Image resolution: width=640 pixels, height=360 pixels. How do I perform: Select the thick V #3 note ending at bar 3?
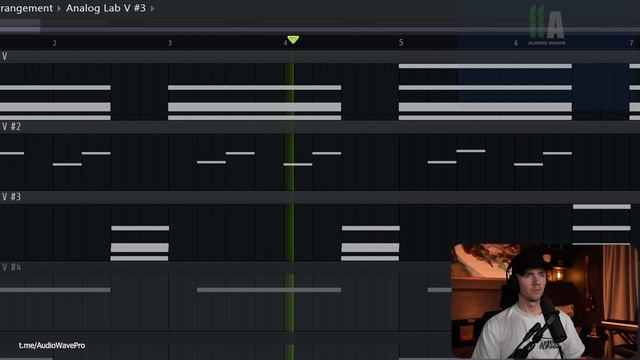[x=140, y=248]
